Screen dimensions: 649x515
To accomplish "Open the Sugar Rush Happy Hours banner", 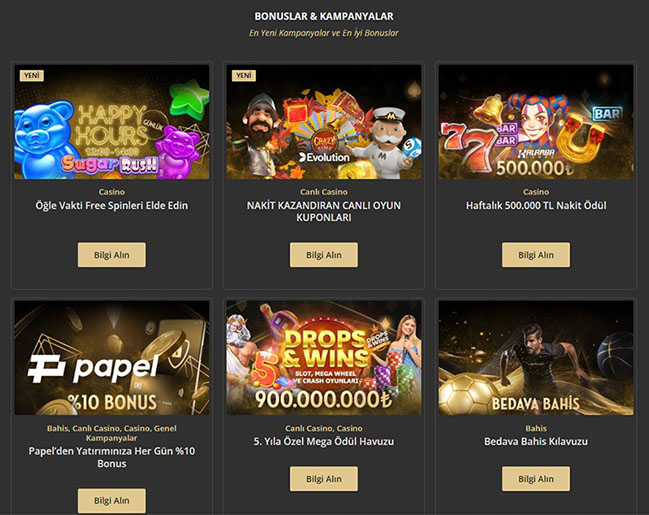I will [112, 122].
